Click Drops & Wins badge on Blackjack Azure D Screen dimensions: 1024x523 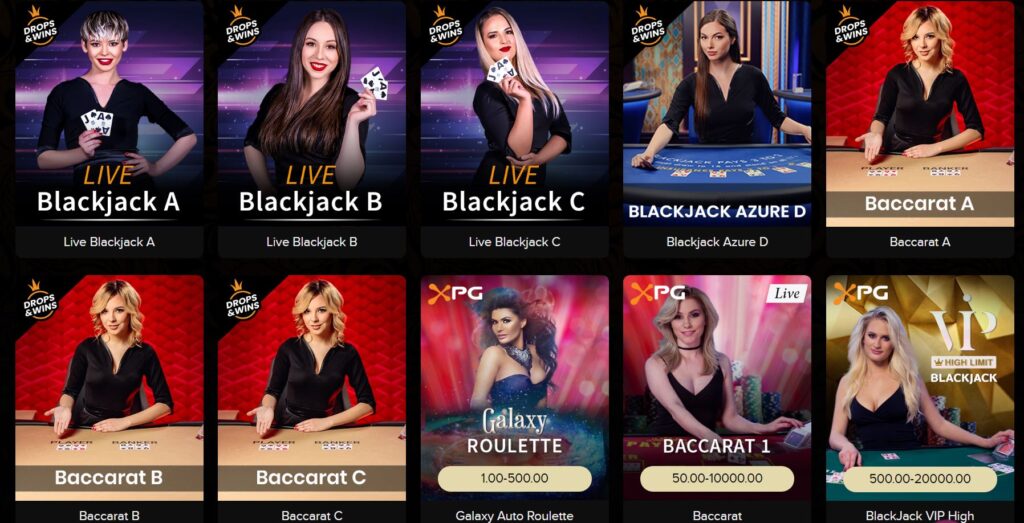[649, 26]
